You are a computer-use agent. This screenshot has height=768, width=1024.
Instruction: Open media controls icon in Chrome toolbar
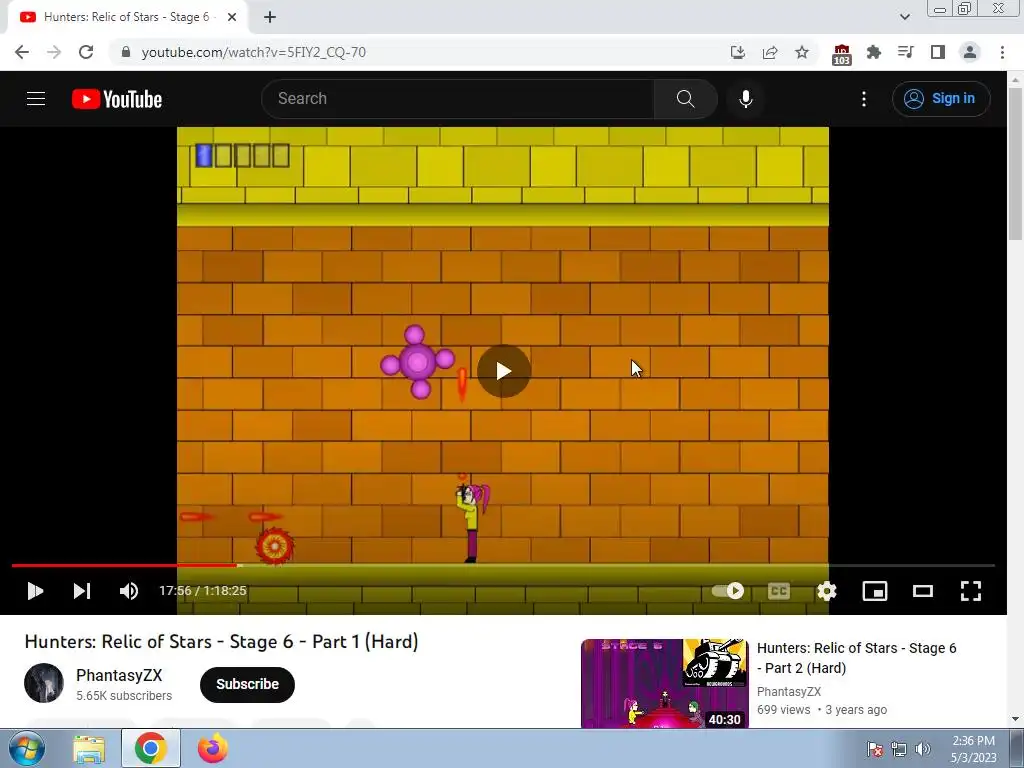click(906, 52)
